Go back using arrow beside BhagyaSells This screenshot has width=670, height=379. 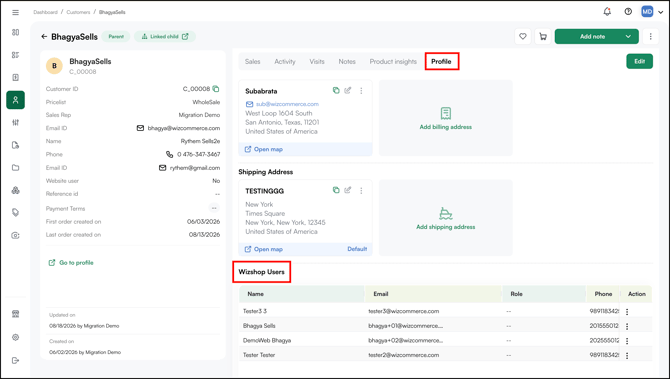(x=44, y=37)
